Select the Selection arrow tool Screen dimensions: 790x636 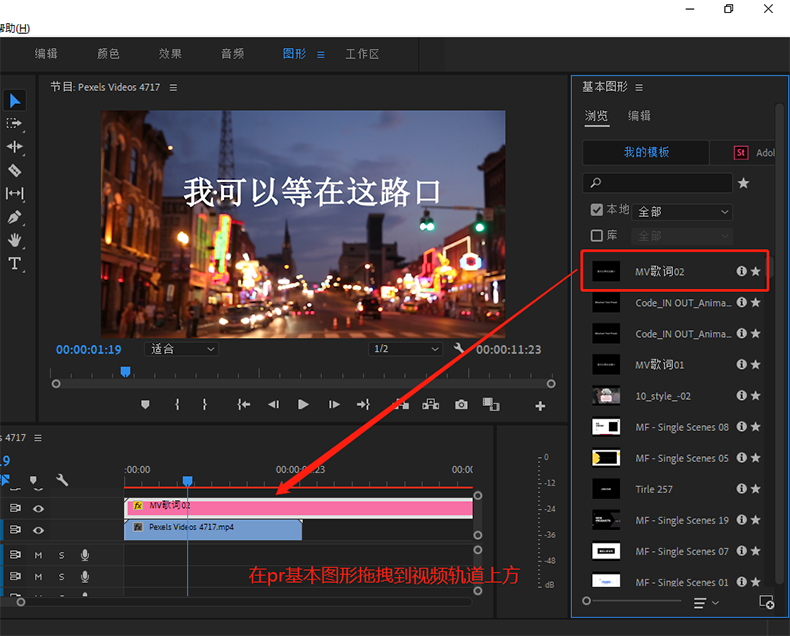pos(15,101)
